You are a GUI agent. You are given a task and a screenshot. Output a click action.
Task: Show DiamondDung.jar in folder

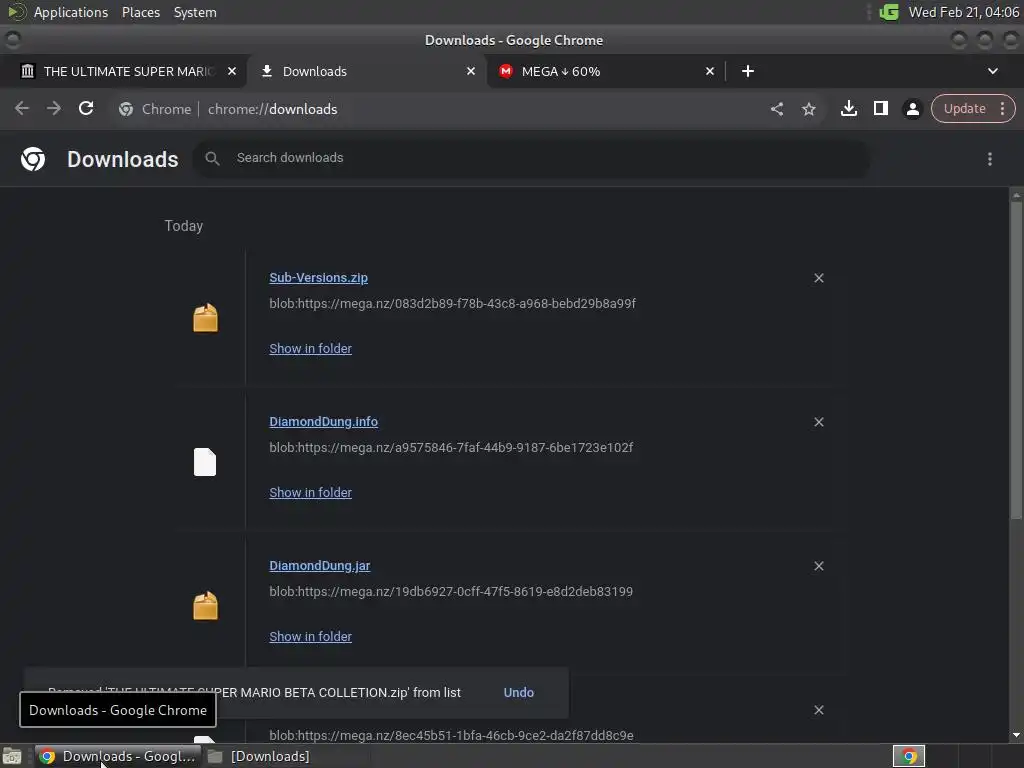coord(310,637)
